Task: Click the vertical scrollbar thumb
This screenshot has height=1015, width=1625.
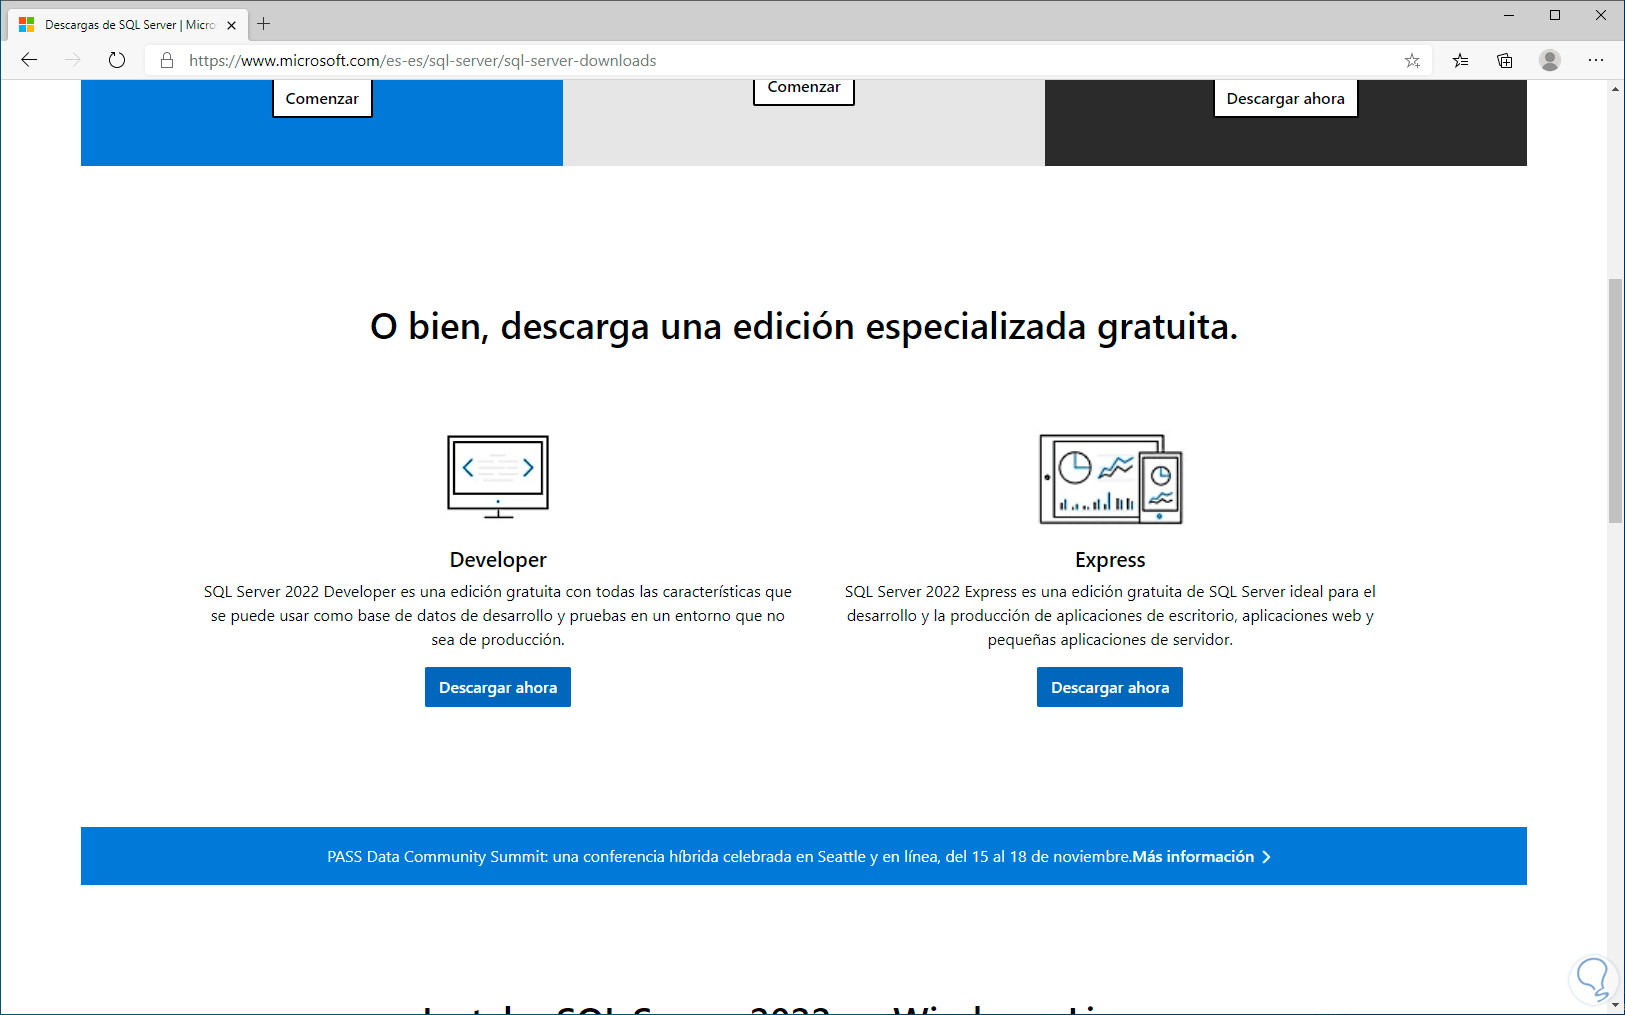Action: [1615, 400]
